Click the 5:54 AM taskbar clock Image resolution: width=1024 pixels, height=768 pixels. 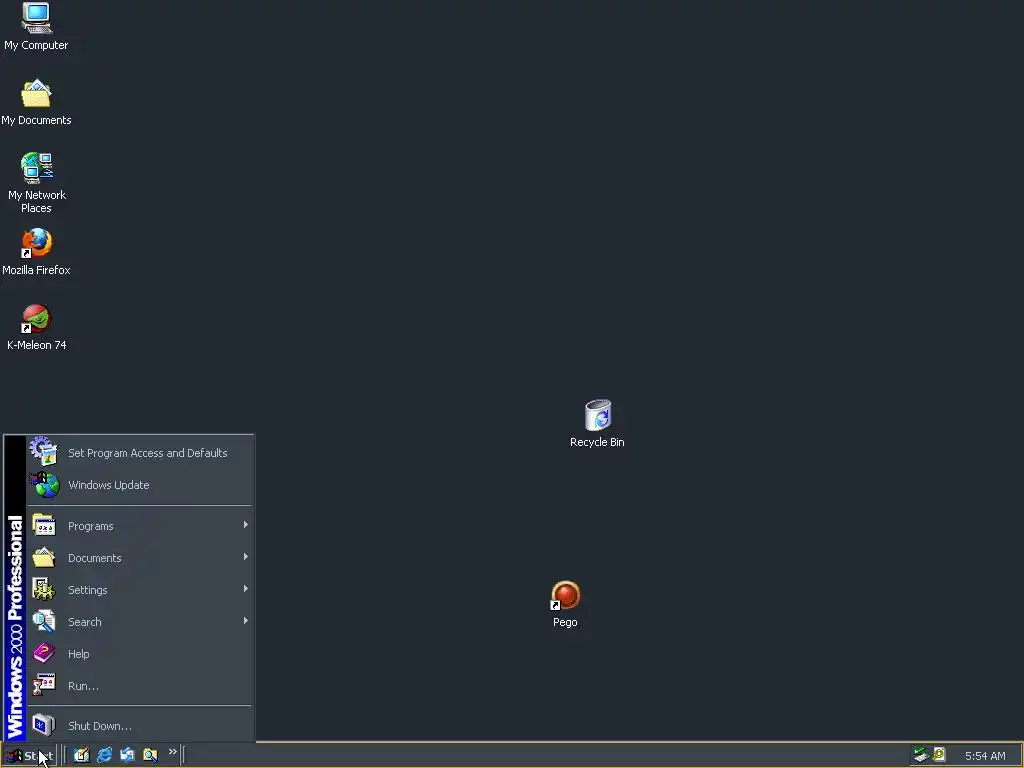coord(985,756)
